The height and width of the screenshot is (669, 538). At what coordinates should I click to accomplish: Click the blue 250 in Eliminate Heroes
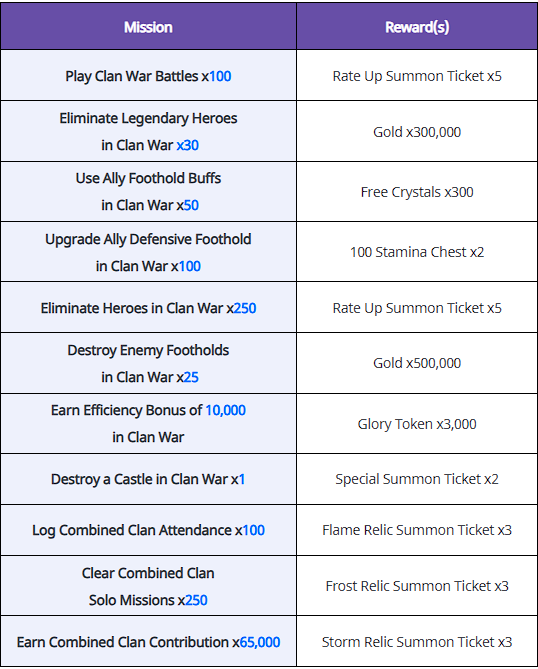245,308
